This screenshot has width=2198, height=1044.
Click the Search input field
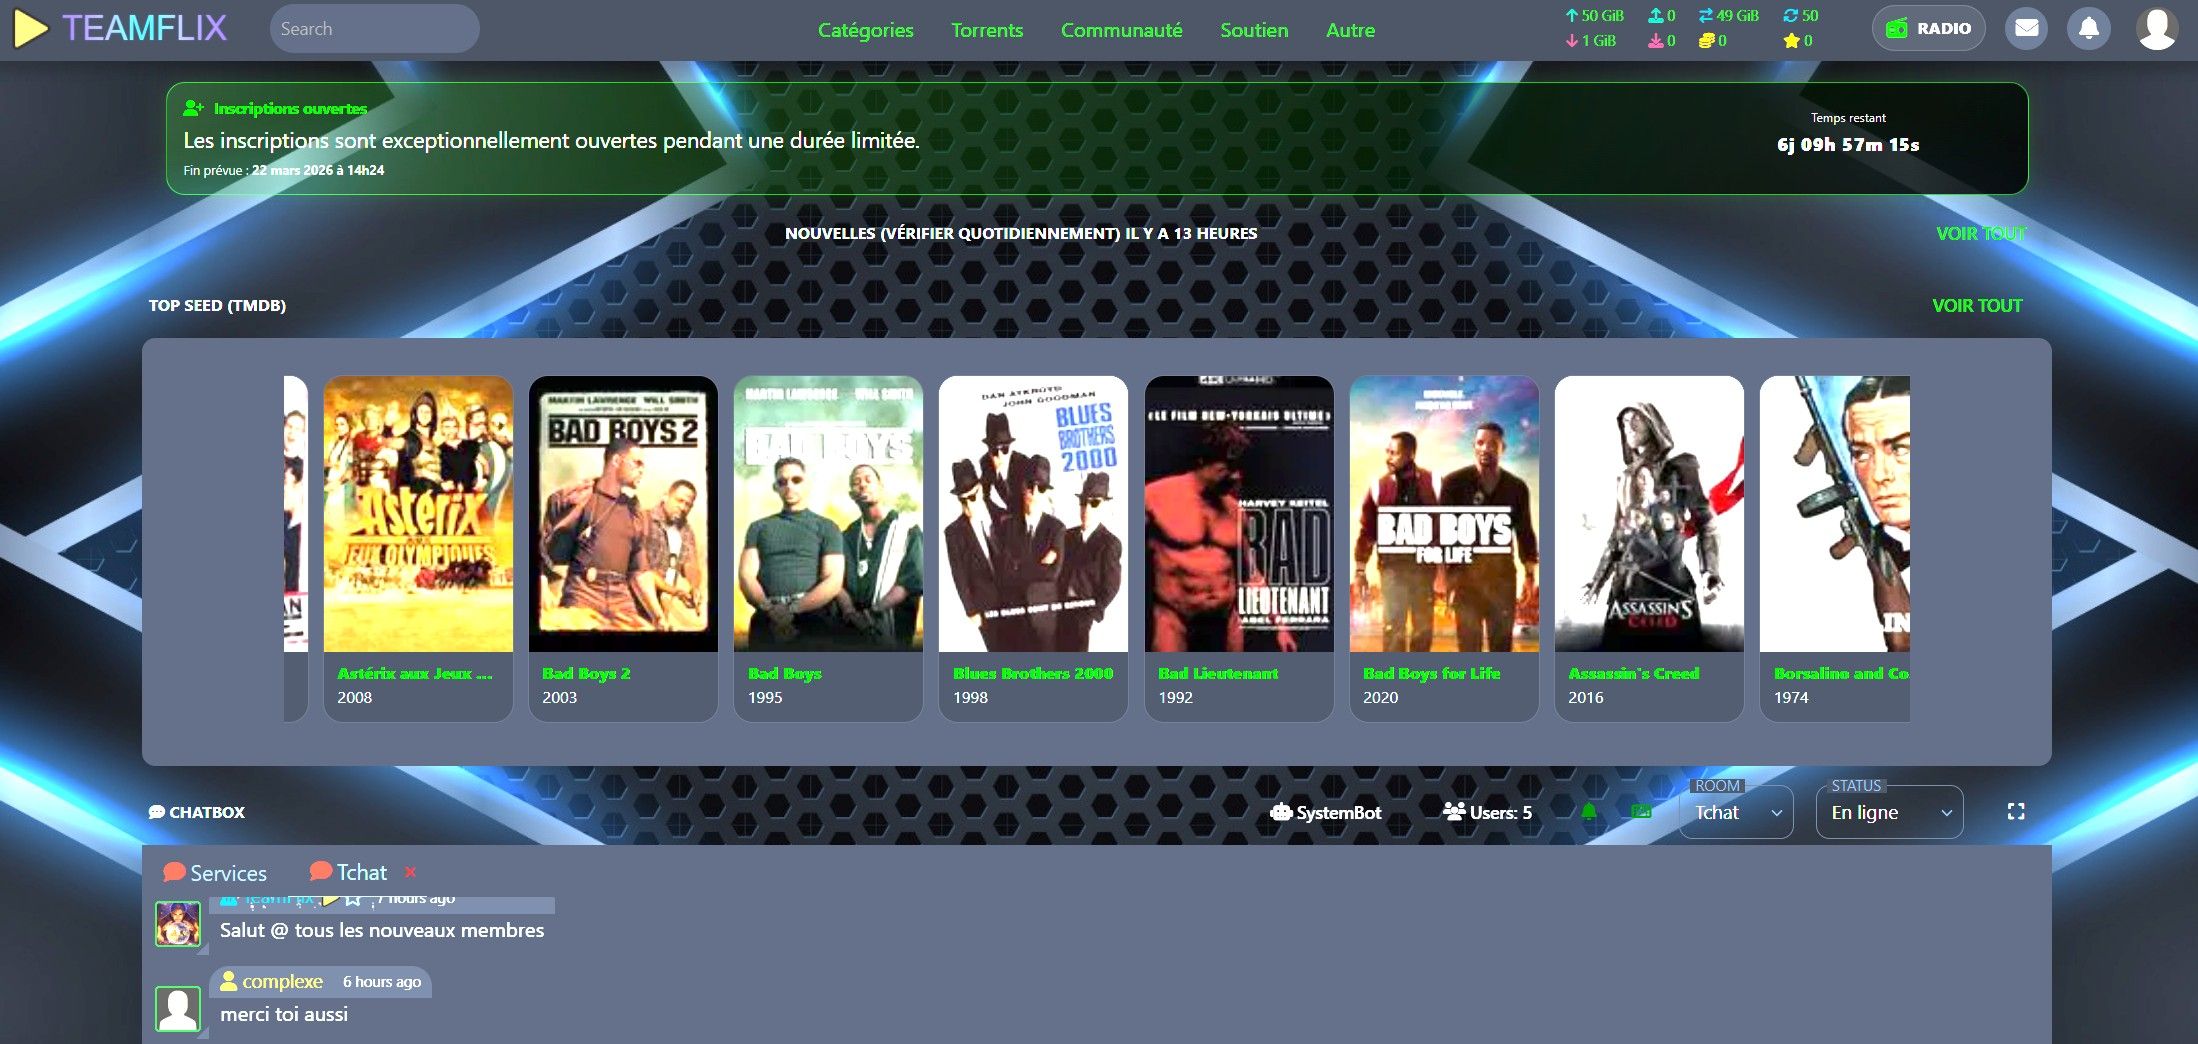[x=374, y=29]
